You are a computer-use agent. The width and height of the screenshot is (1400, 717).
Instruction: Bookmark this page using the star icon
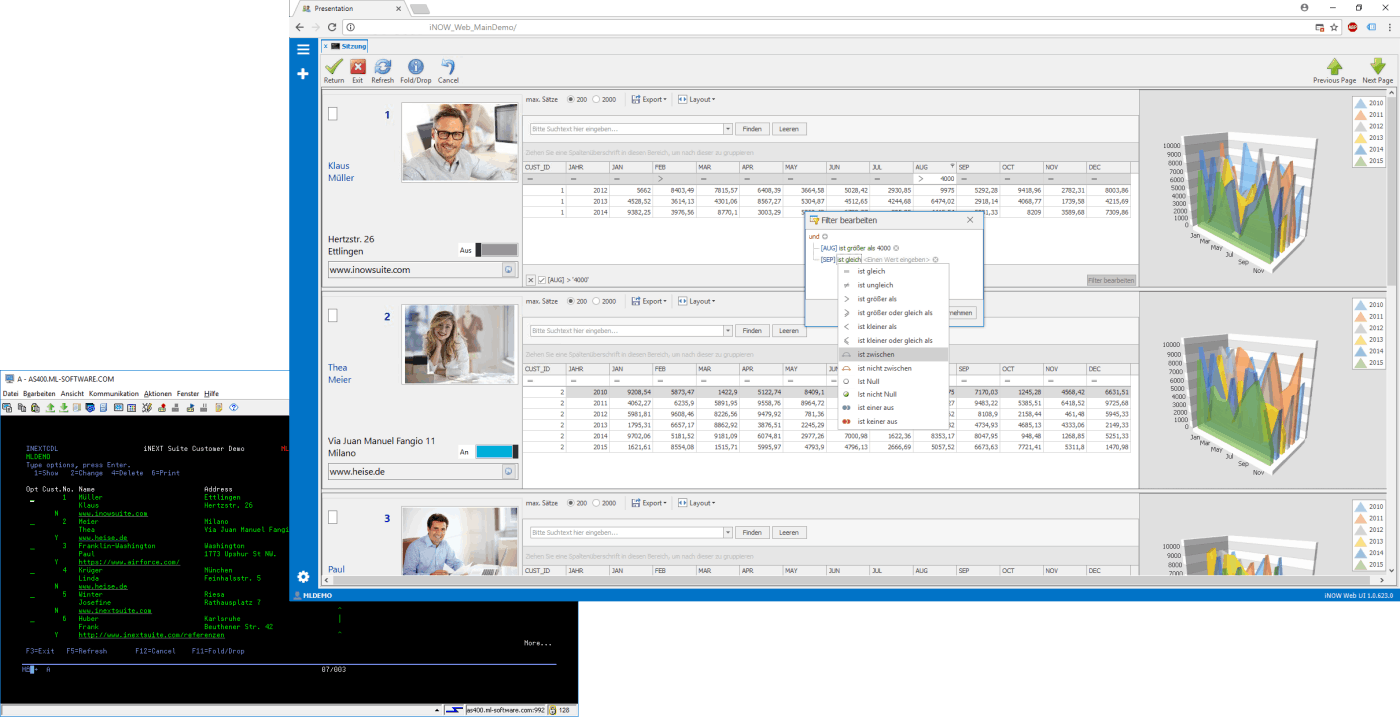(x=1334, y=27)
